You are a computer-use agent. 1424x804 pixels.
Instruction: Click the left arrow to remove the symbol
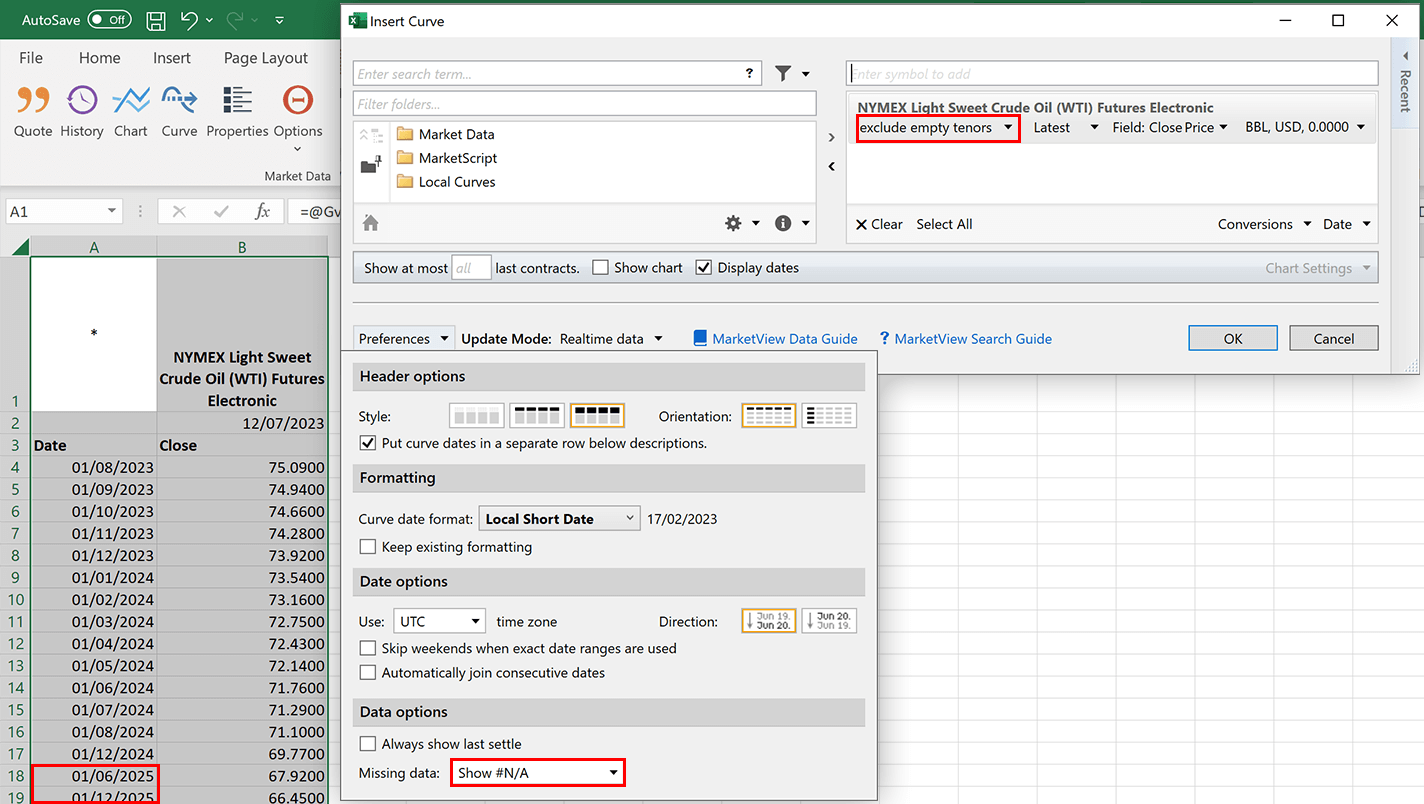click(832, 167)
